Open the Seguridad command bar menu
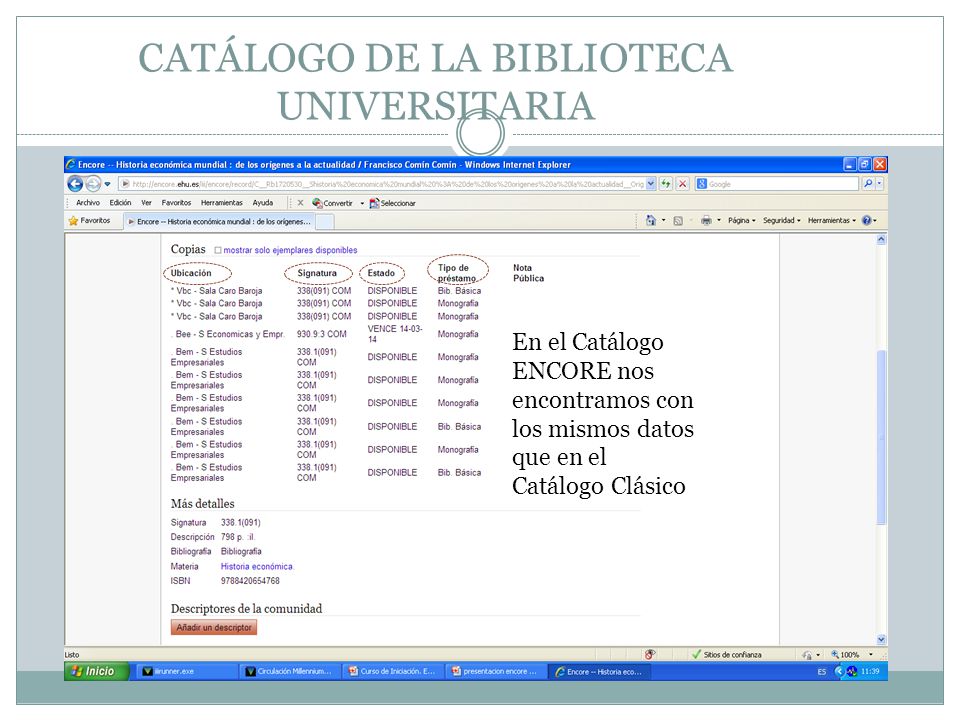960x720 pixels. [x=781, y=220]
